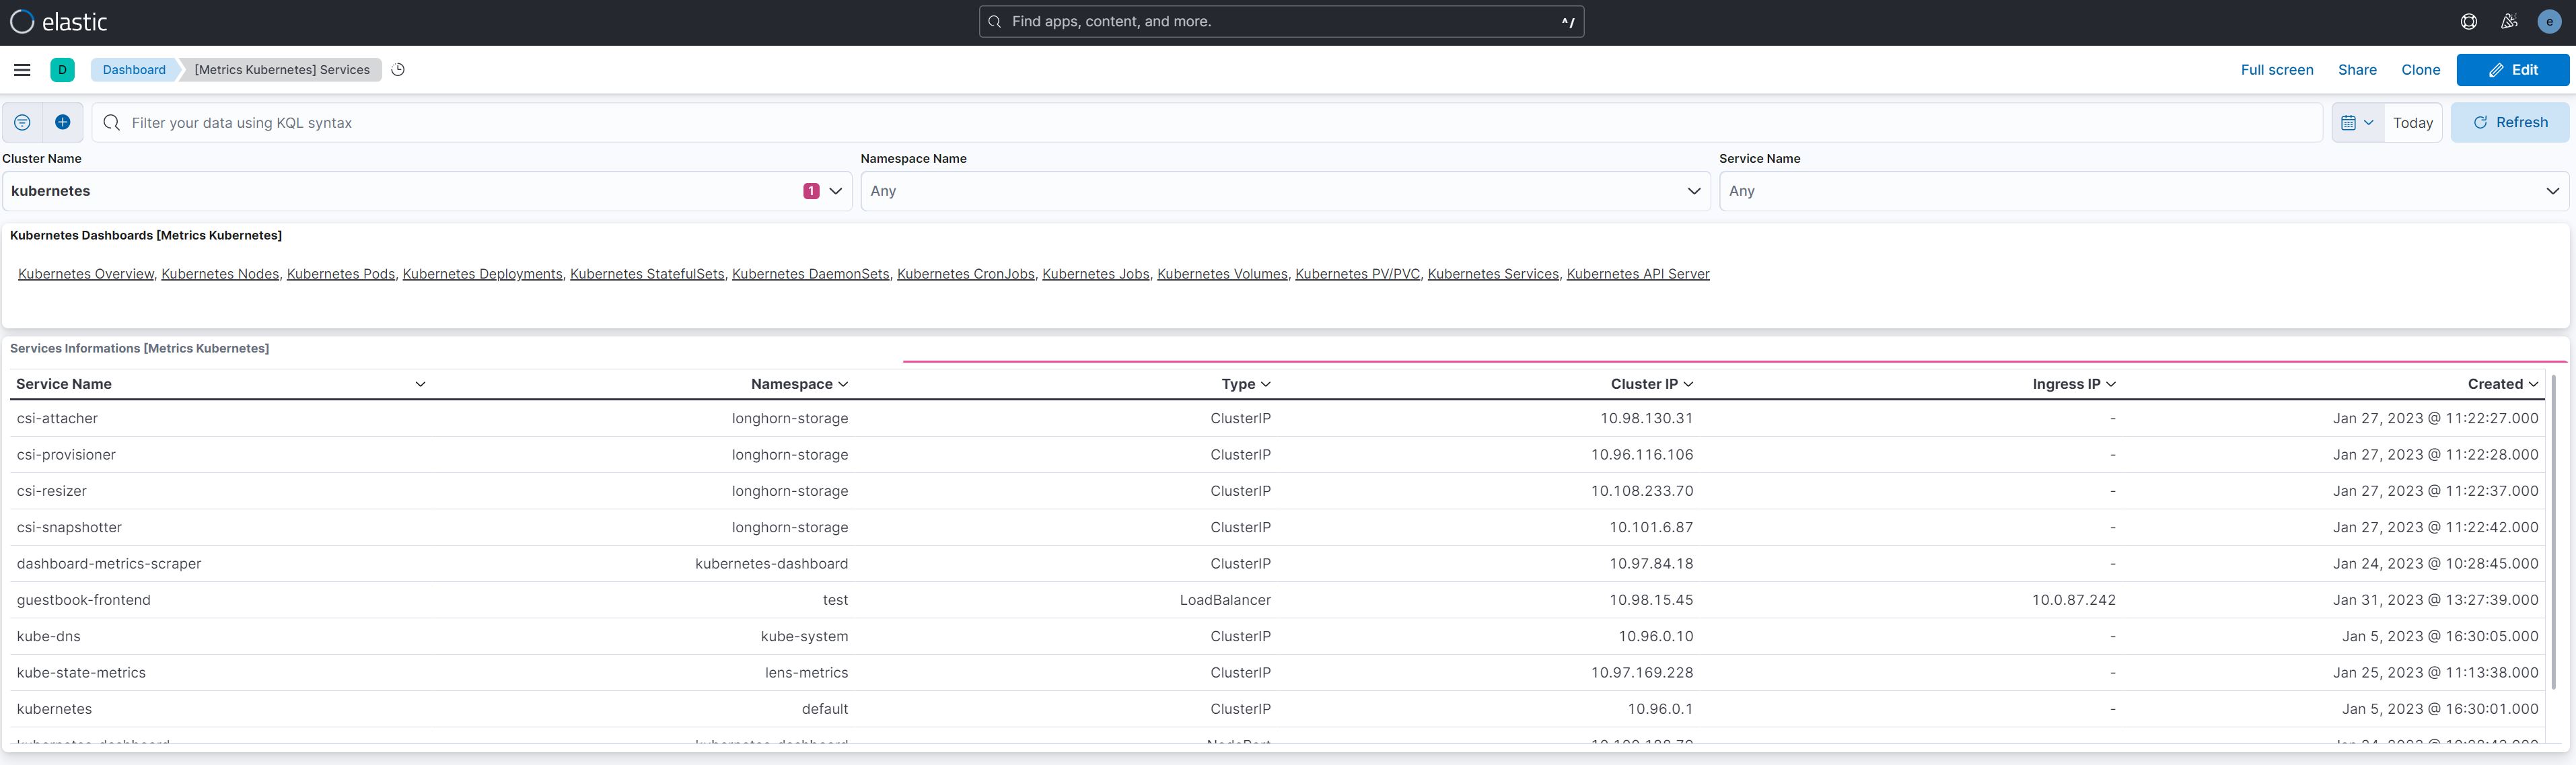This screenshot has width=2576, height=765.
Task: Open Namespace column options chevron
Action: [x=843, y=384]
